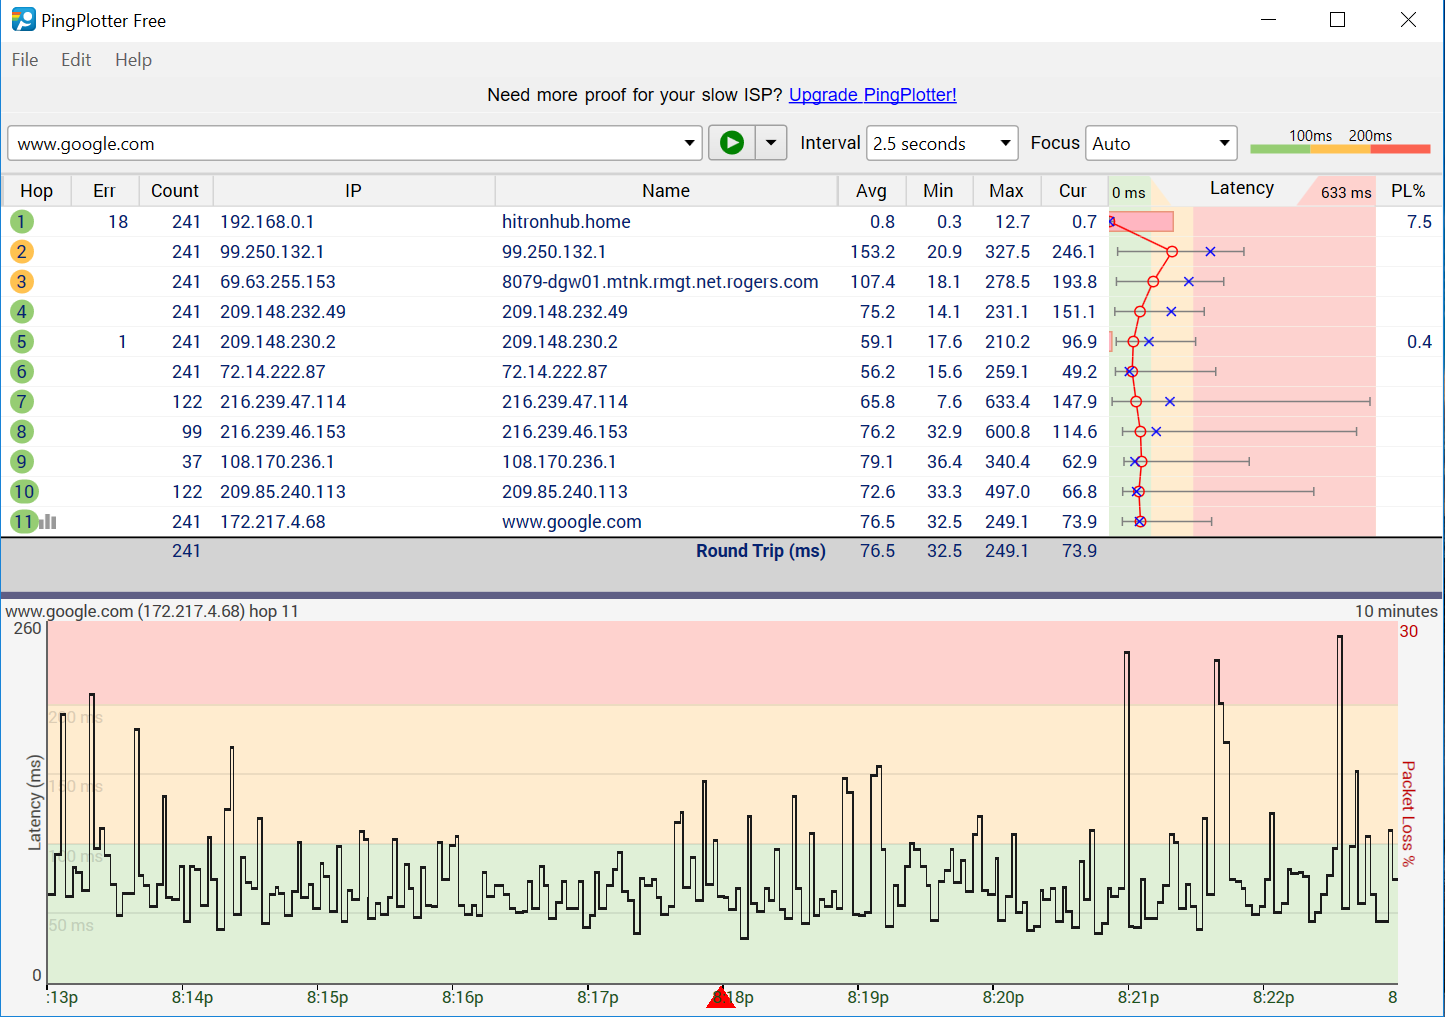Select hop 6 green circle icon

coord(21,372)
